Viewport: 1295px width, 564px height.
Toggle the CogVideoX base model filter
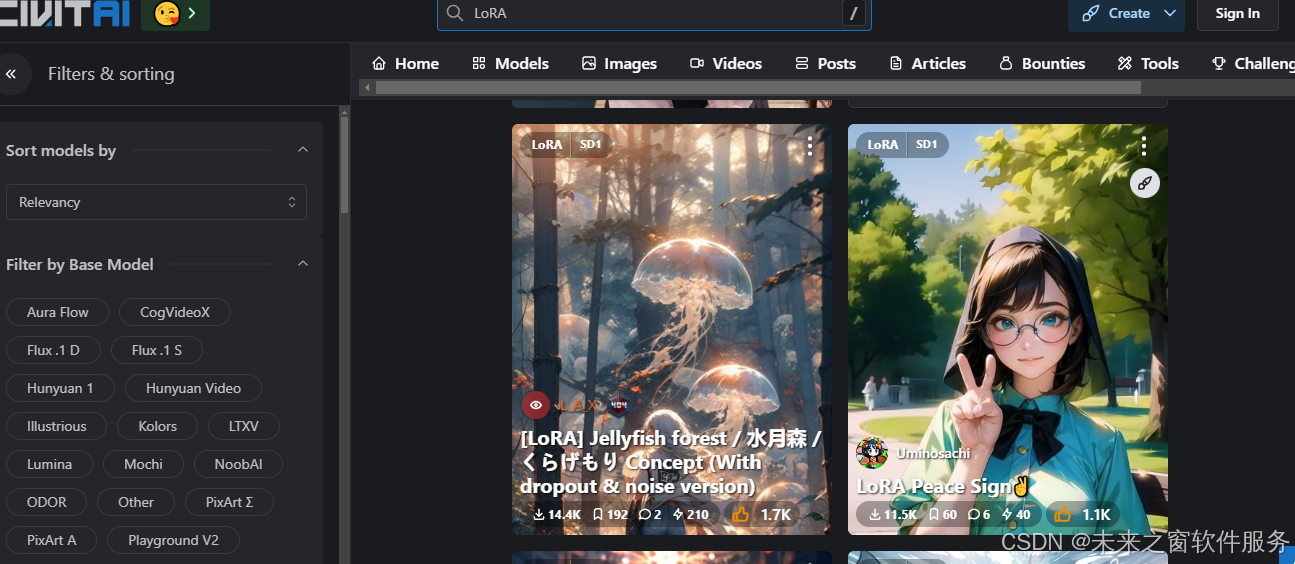tap(175, 312)
